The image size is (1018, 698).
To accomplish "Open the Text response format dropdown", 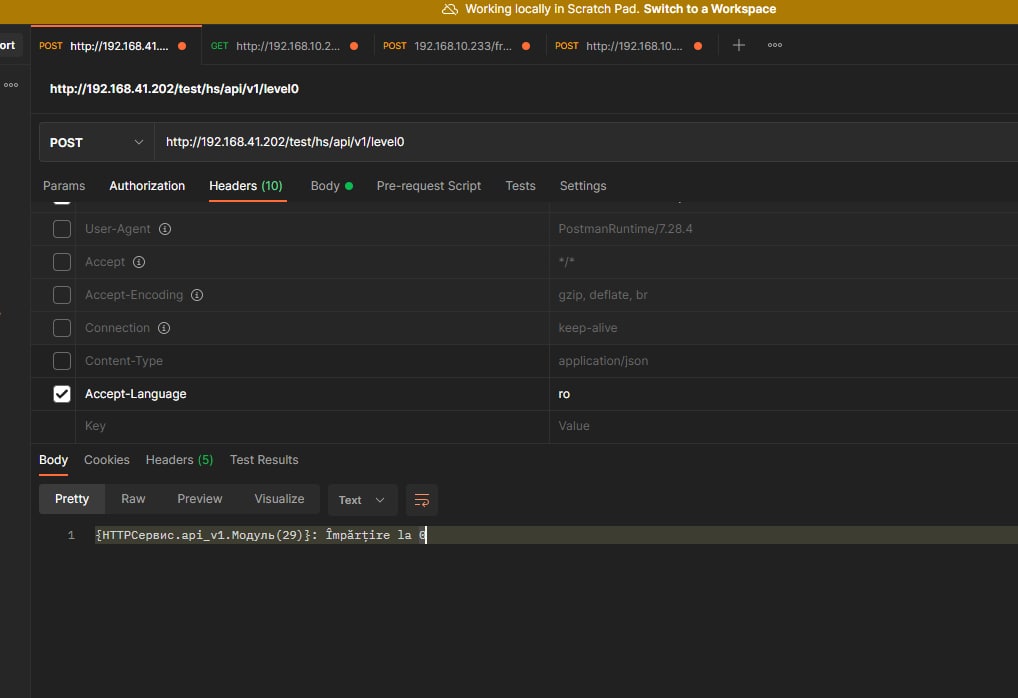I will click(x=362, y=500).
